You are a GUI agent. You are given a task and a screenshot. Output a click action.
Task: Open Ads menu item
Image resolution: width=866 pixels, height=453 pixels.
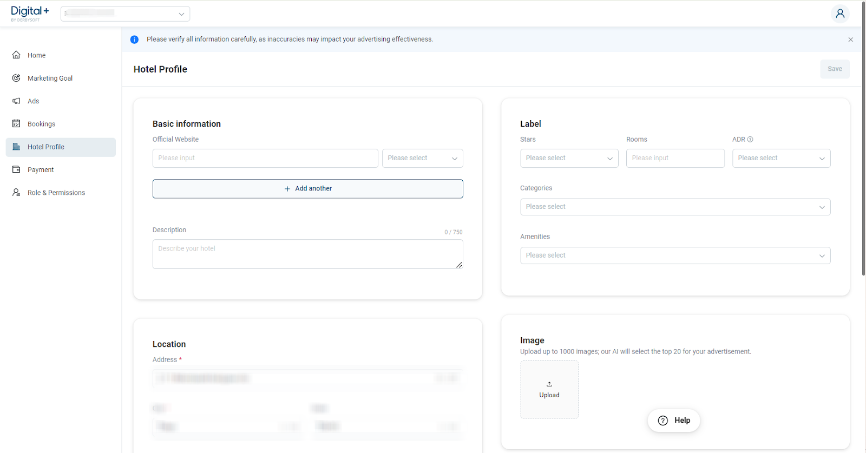tap(61, 101)
